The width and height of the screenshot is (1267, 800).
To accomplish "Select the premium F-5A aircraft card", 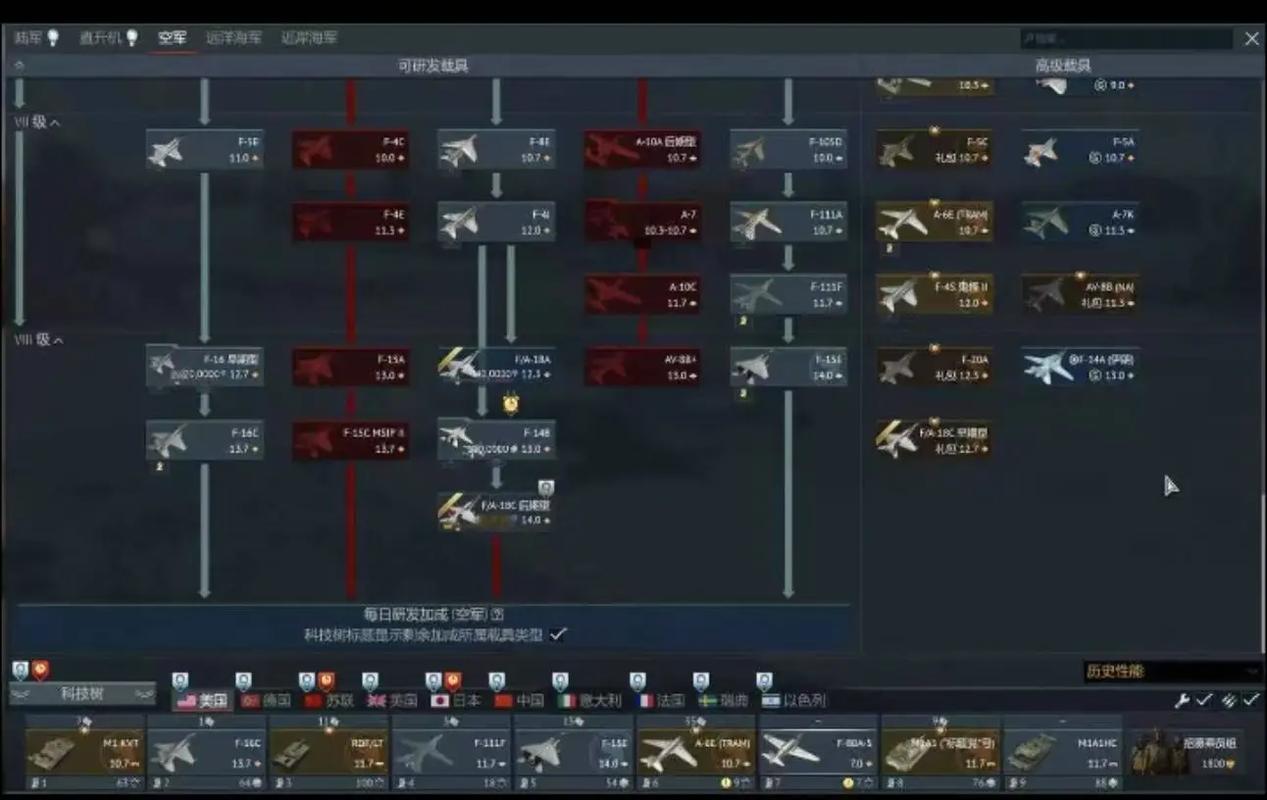I will (x=1080, y=150).
